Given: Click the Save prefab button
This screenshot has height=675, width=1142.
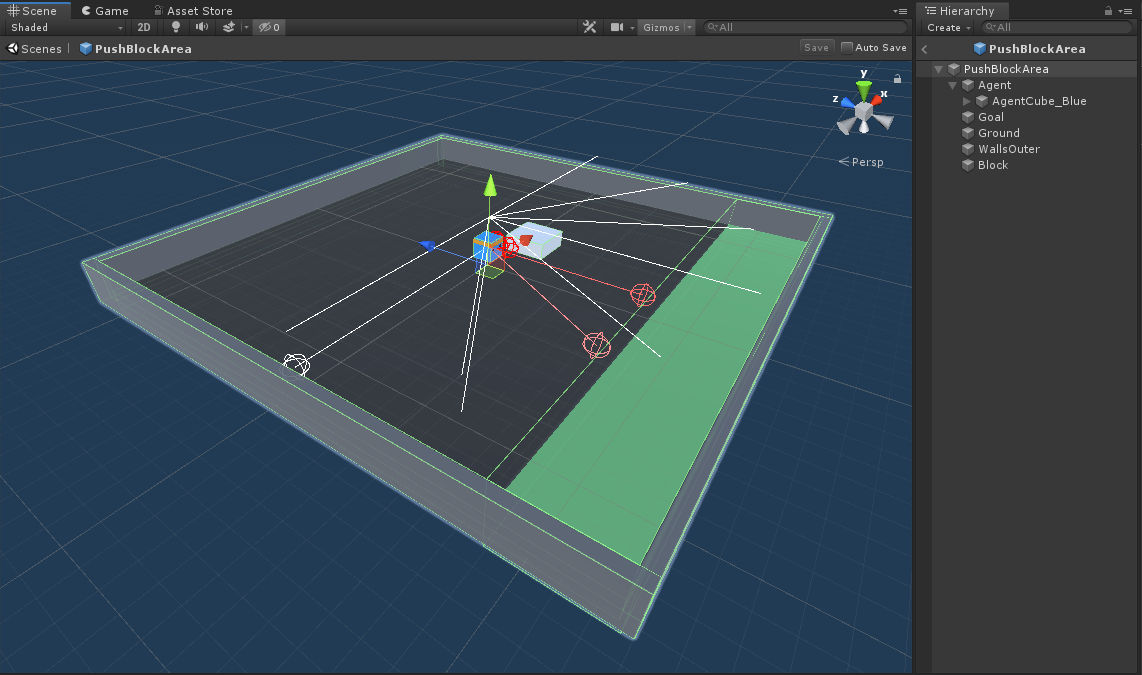Looking at the screenshot, I should coord(816,47).
